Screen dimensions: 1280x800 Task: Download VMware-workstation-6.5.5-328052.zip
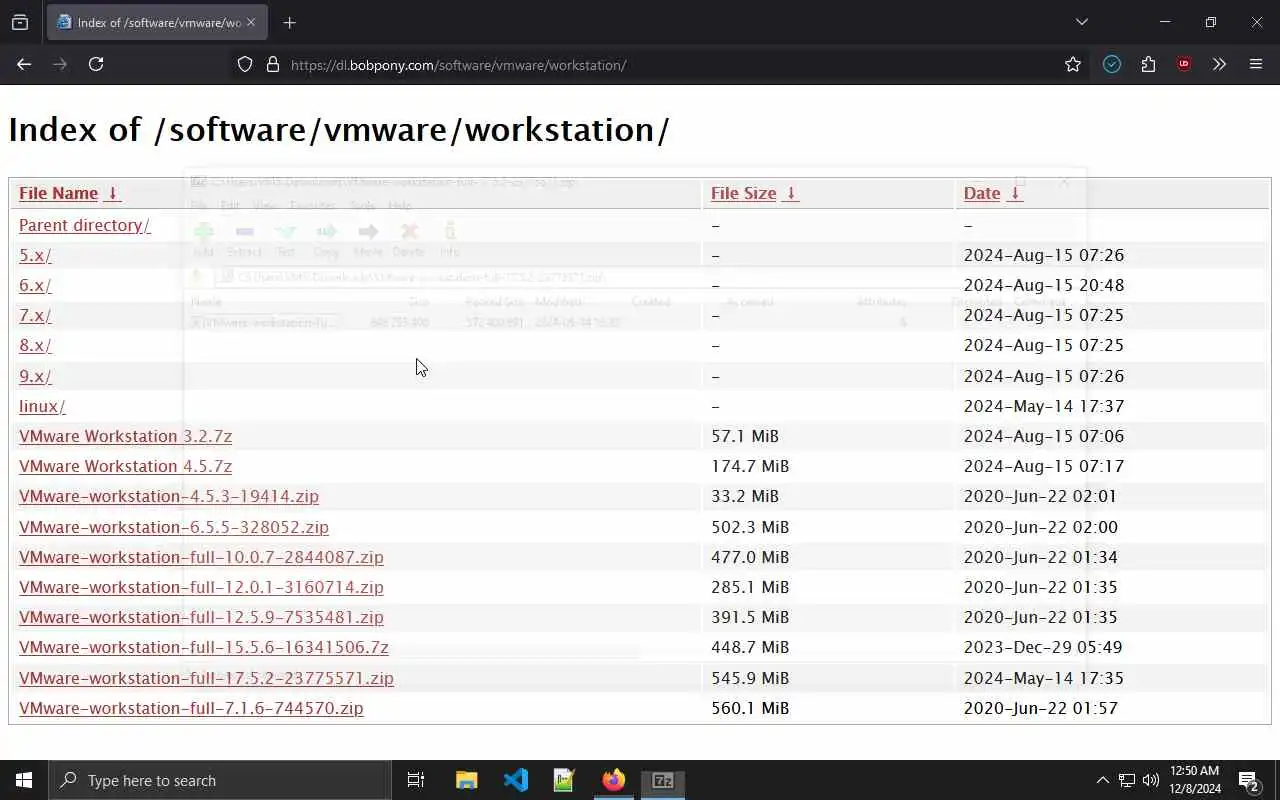pyautogui.click(x=174, y=527)
